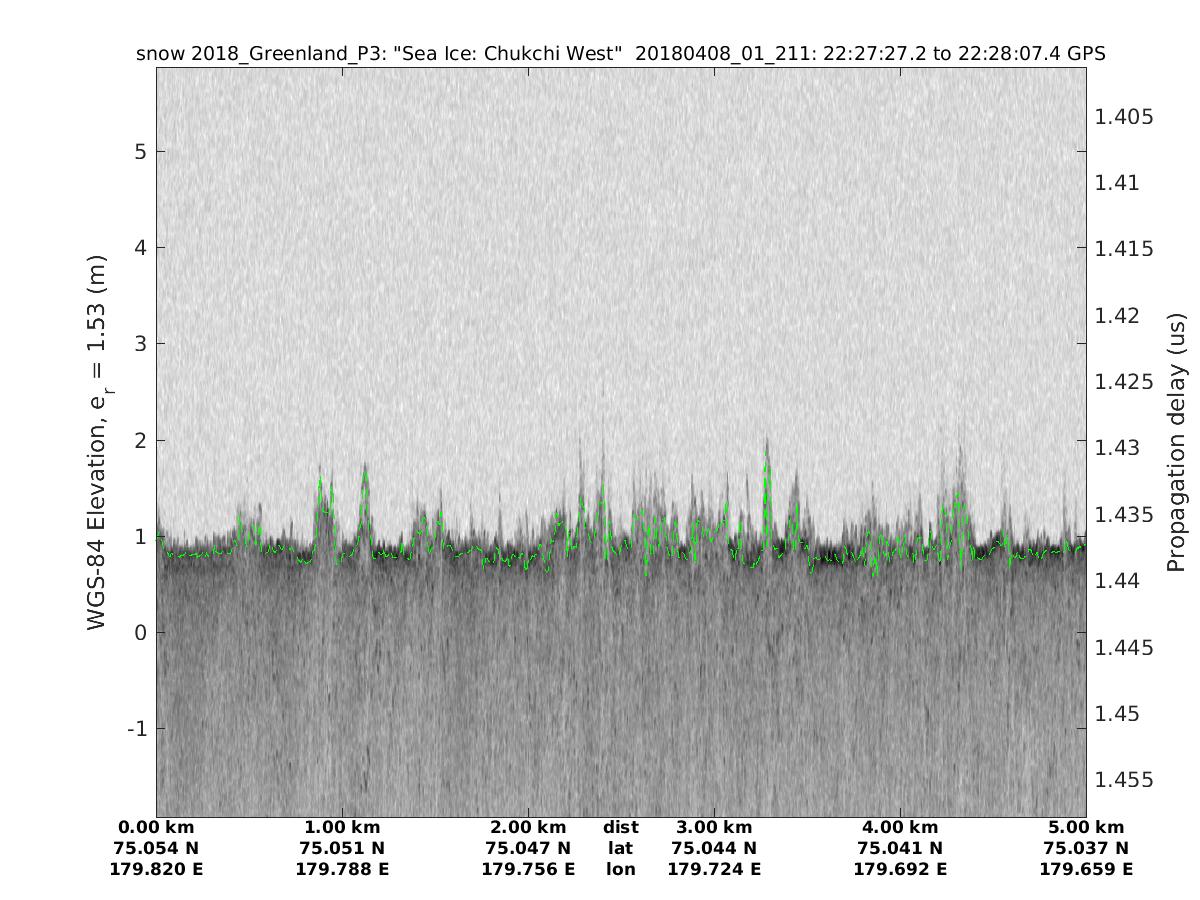This screenshot has width=1200, height=900.
Task: Select the "179.692 E" longitude label
Action: pyautogui.click(x=900, y=870)
